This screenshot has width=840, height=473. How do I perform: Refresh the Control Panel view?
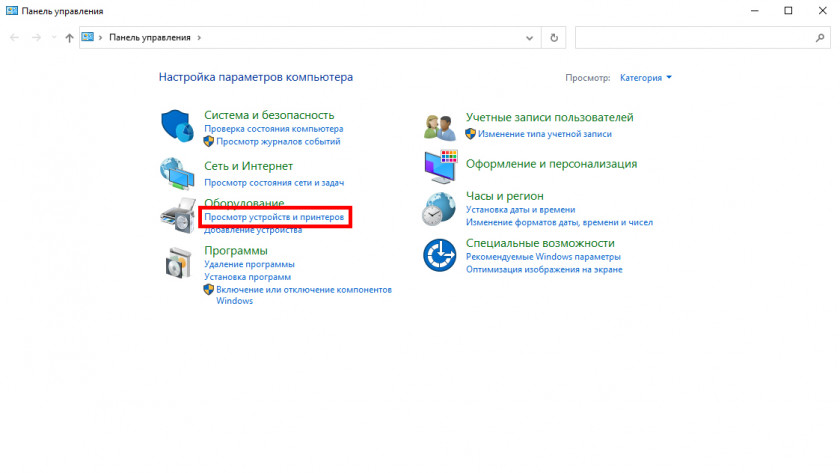(554, 37)
